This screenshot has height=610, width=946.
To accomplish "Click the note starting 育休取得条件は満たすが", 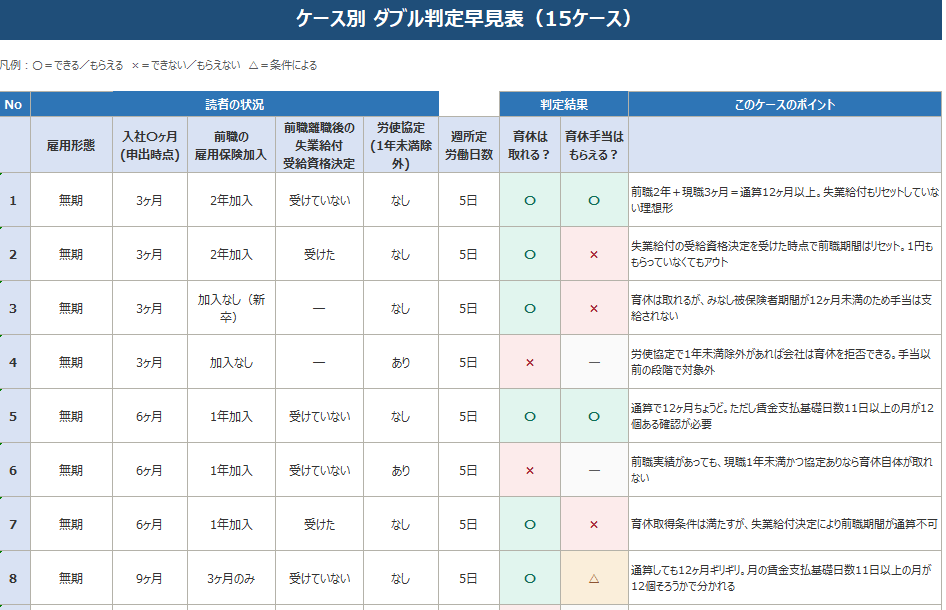I will [x=784, y=524].
